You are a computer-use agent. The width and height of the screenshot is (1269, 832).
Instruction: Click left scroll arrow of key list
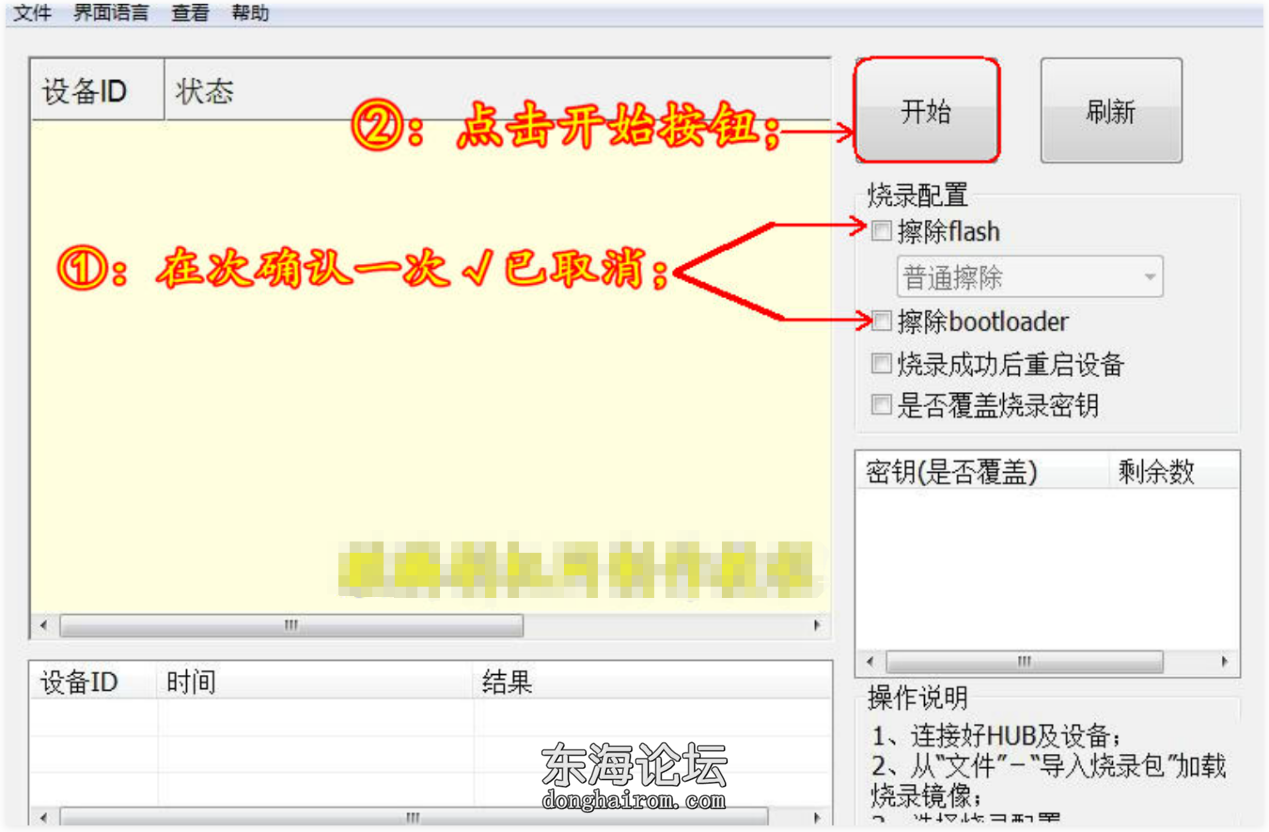(x=869, y=662)
